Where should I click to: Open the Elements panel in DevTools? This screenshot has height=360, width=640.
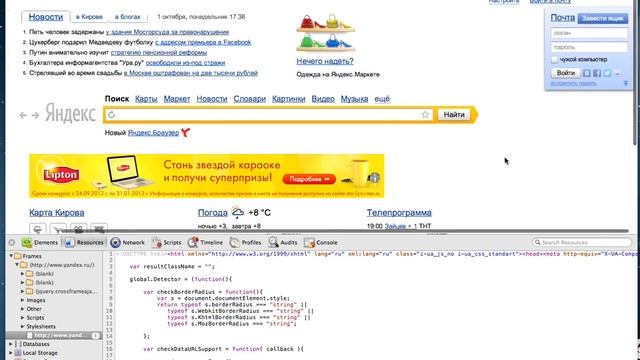pos(40,242)
